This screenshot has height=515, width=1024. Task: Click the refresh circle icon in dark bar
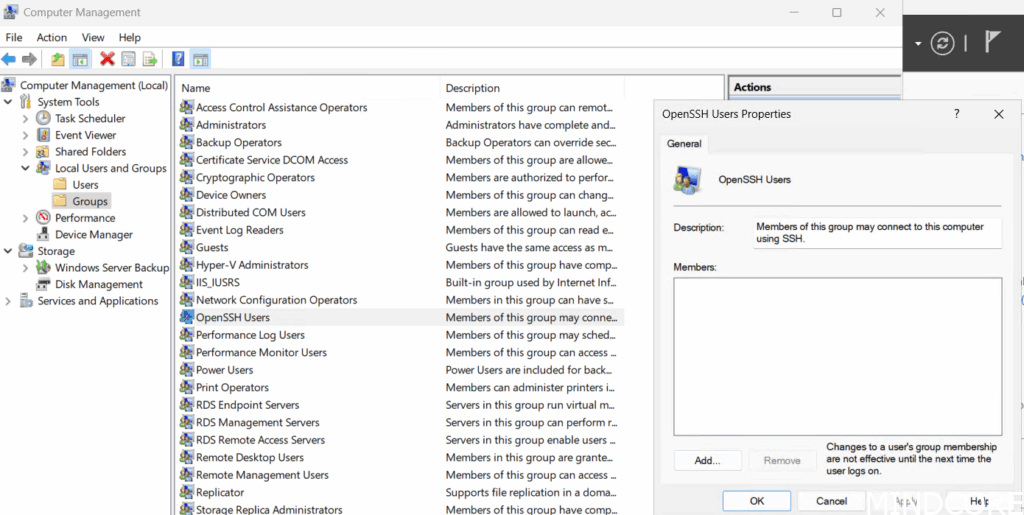pyautogui.click(x=942, y=44)
